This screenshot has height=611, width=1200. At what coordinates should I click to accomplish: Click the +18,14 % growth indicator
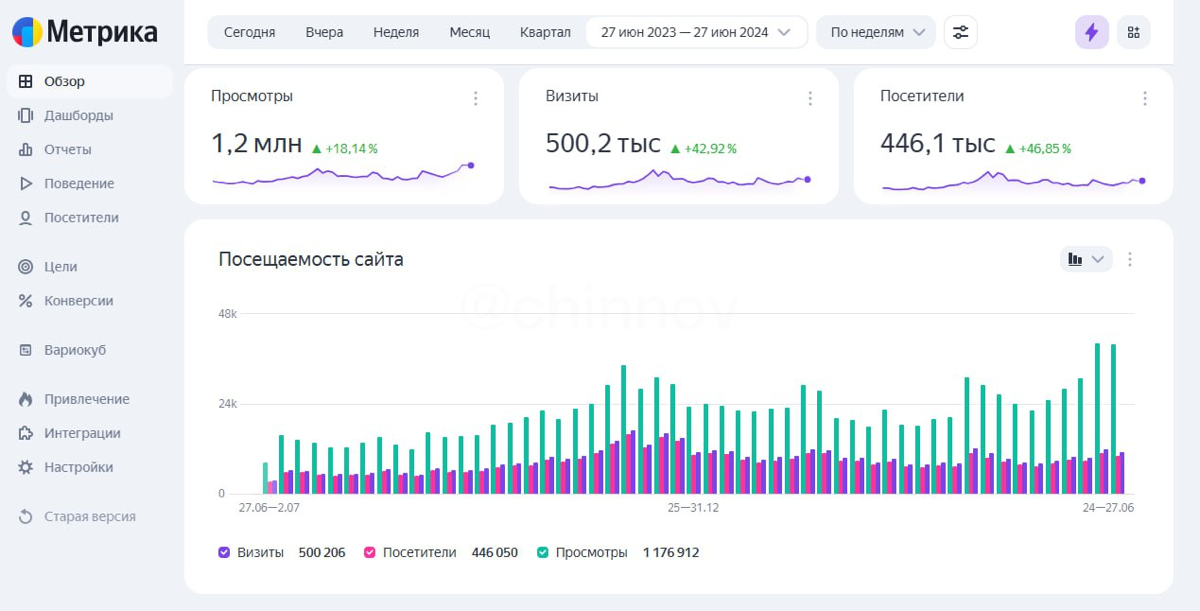(x=345, y=149)
